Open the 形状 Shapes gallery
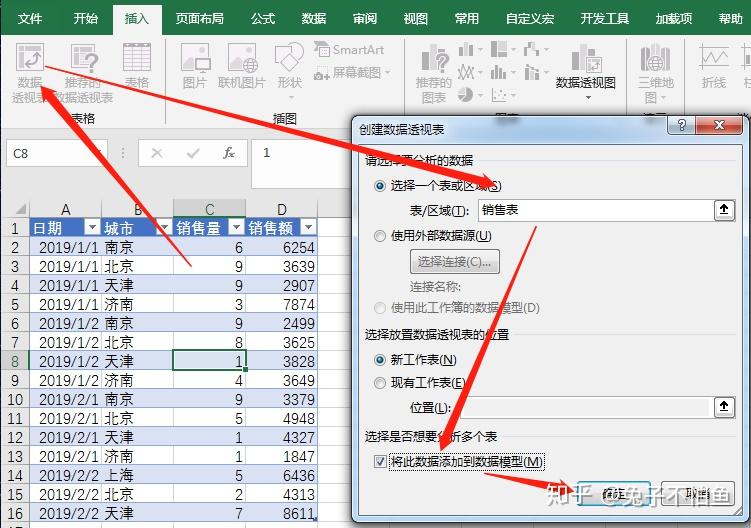The width and height of the screenshot is (751, 528). click(289, 58)
